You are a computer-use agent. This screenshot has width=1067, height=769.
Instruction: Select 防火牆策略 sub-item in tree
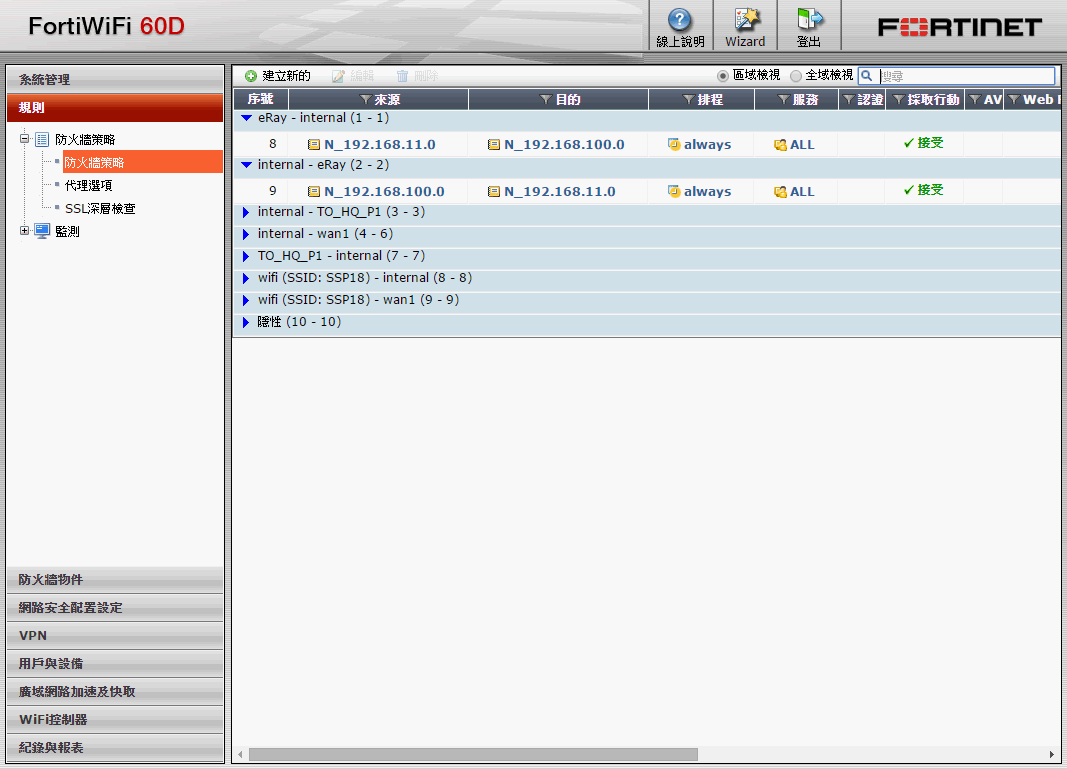pyautogui.click(x=142, y=162)
